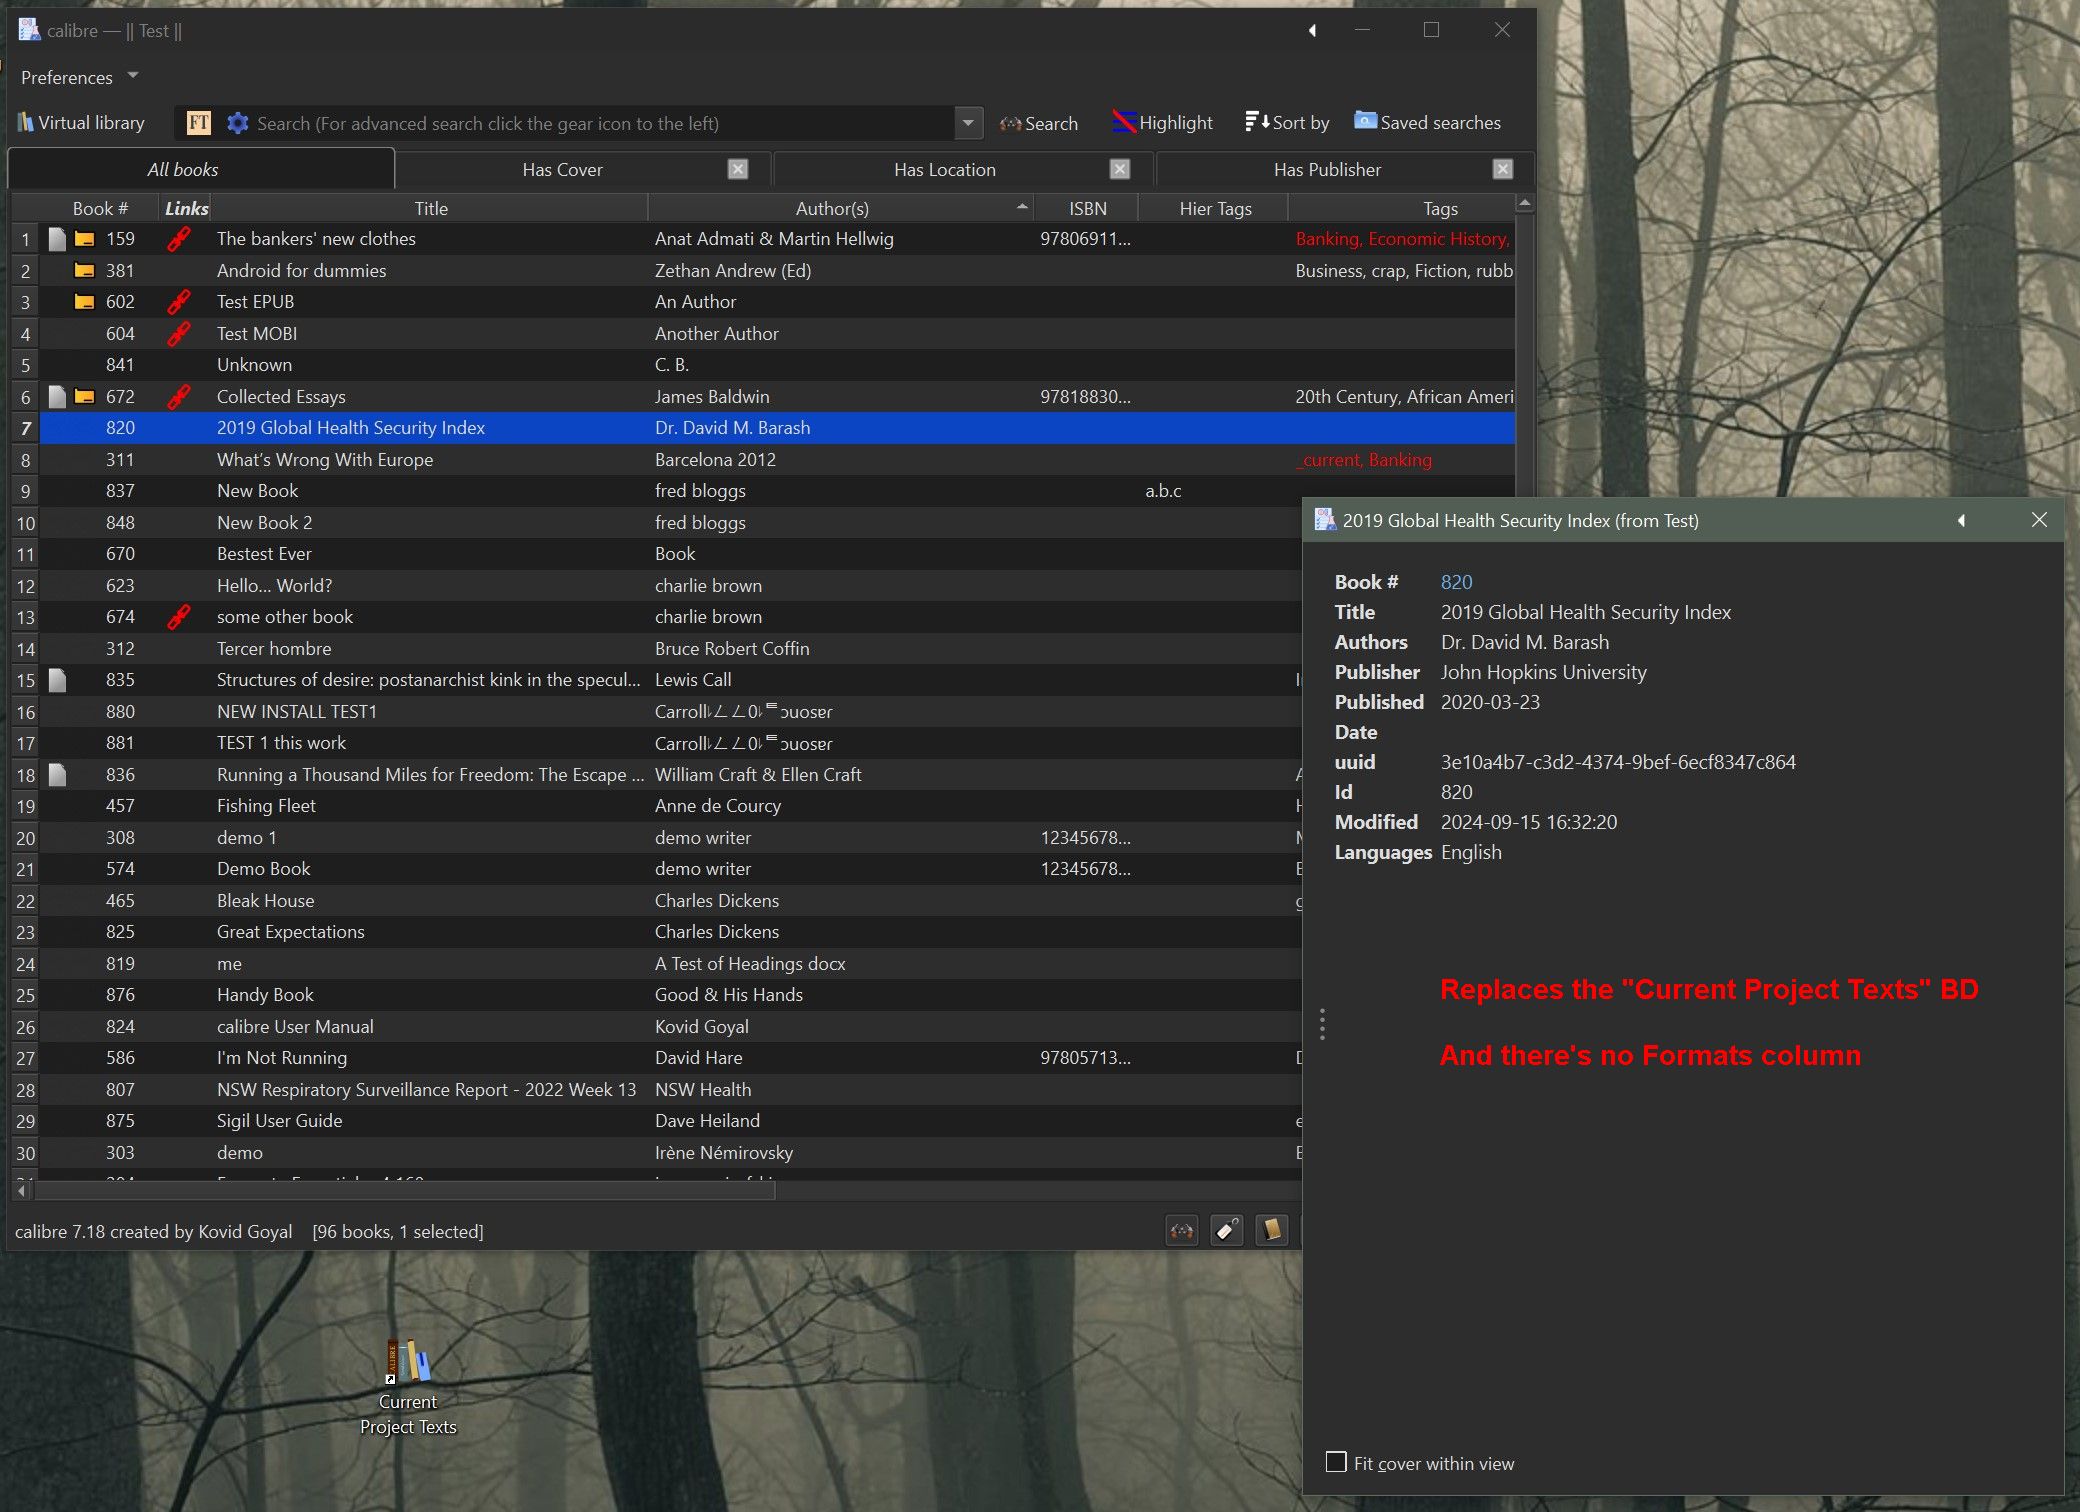Click the red link icon for Test EPUB

pyautogui.click(x=179, y=302)
